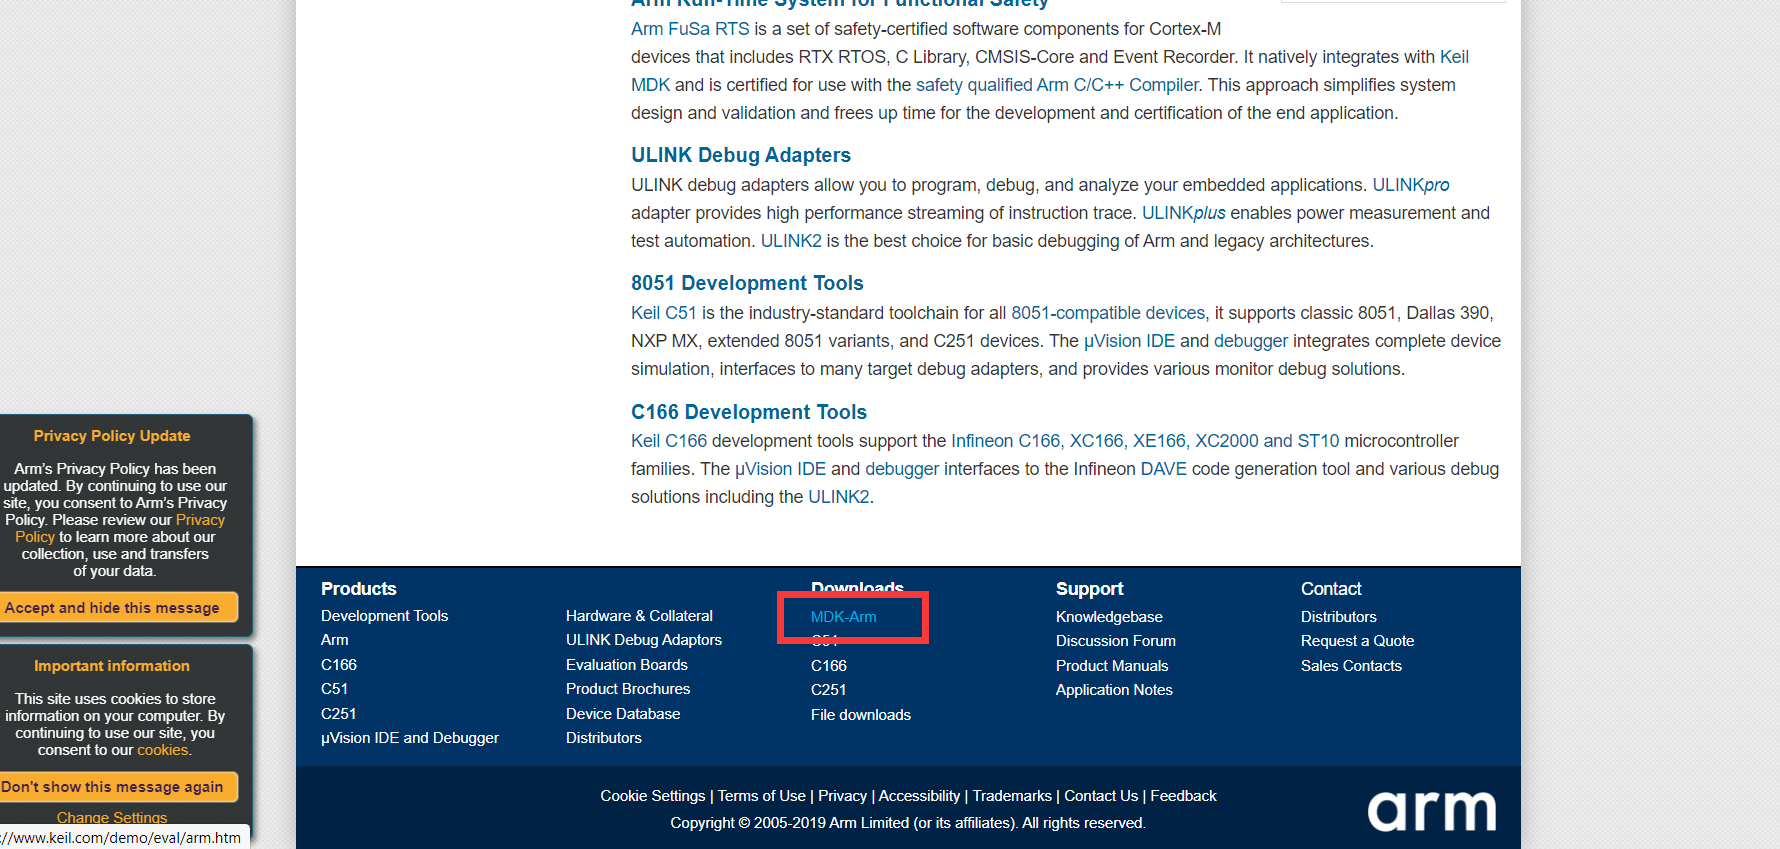The image size is (1780, 849).
Task: Open Development Tools in the Products footer
Action: (384, 616)
